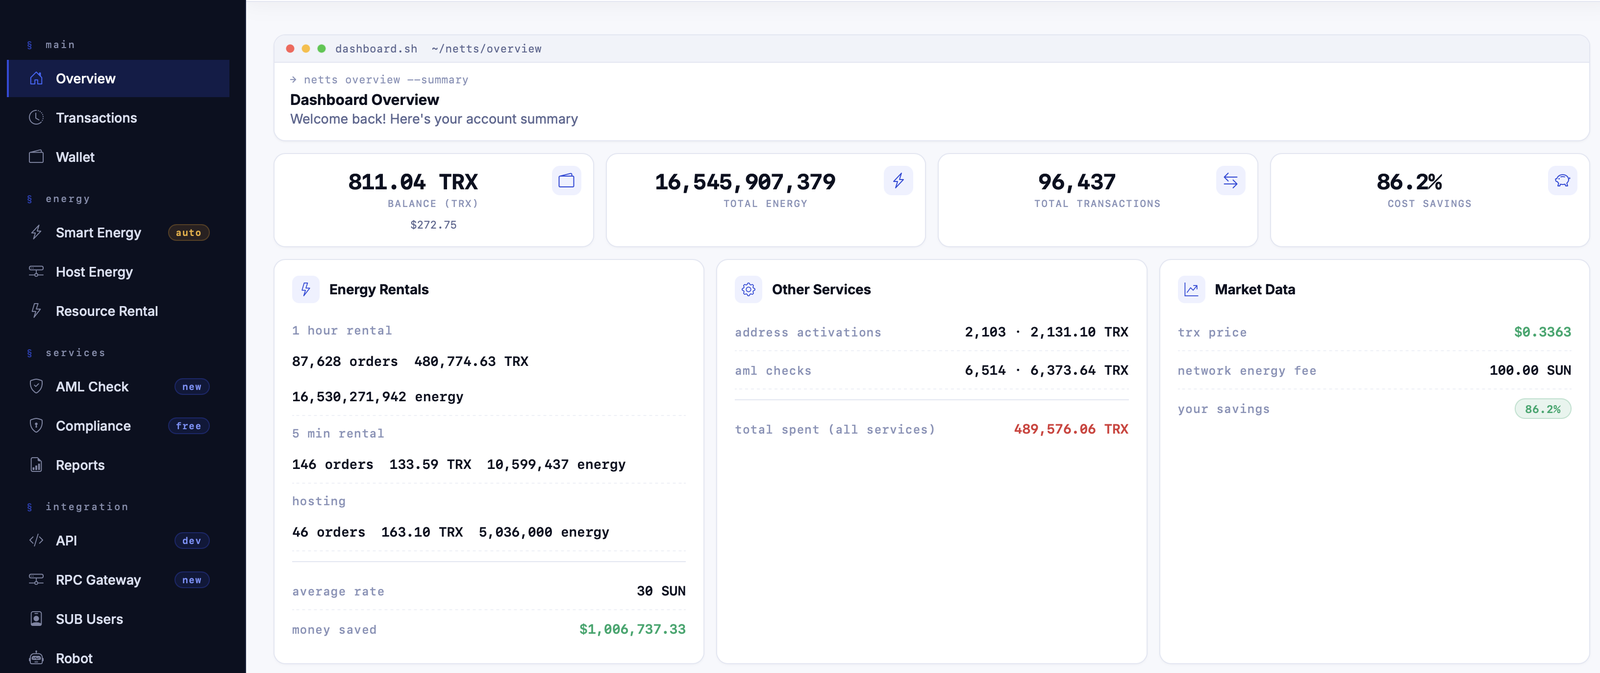Click the Transactions clock icon
The height and width of the screenshot is (673, 1600).
coord(36,117)
